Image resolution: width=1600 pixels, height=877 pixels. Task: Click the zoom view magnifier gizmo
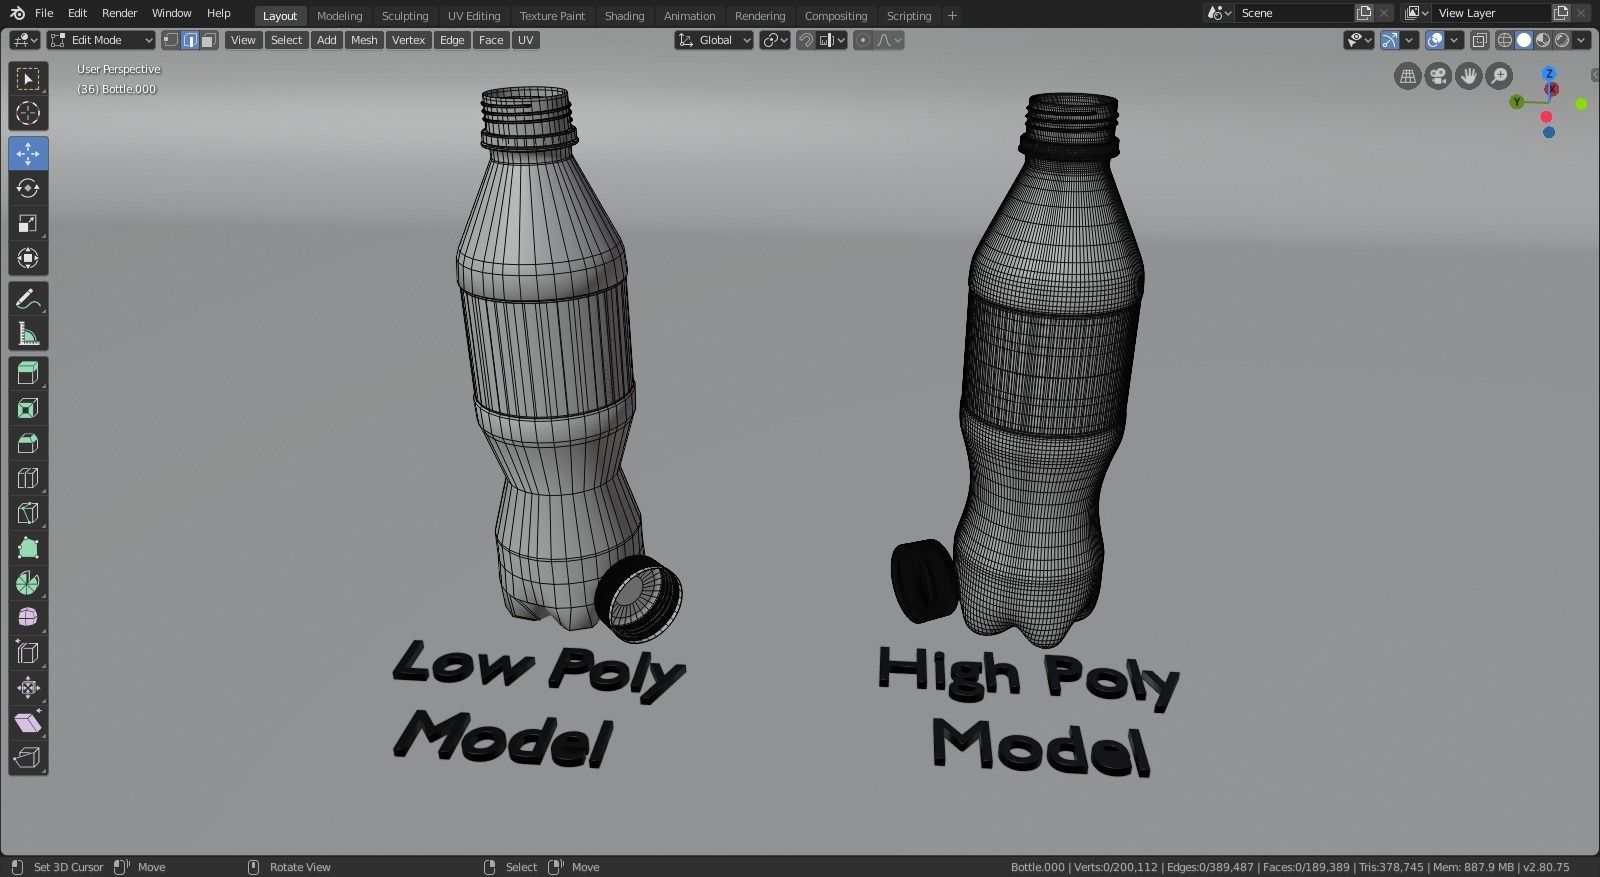(x=1498, y=76)
